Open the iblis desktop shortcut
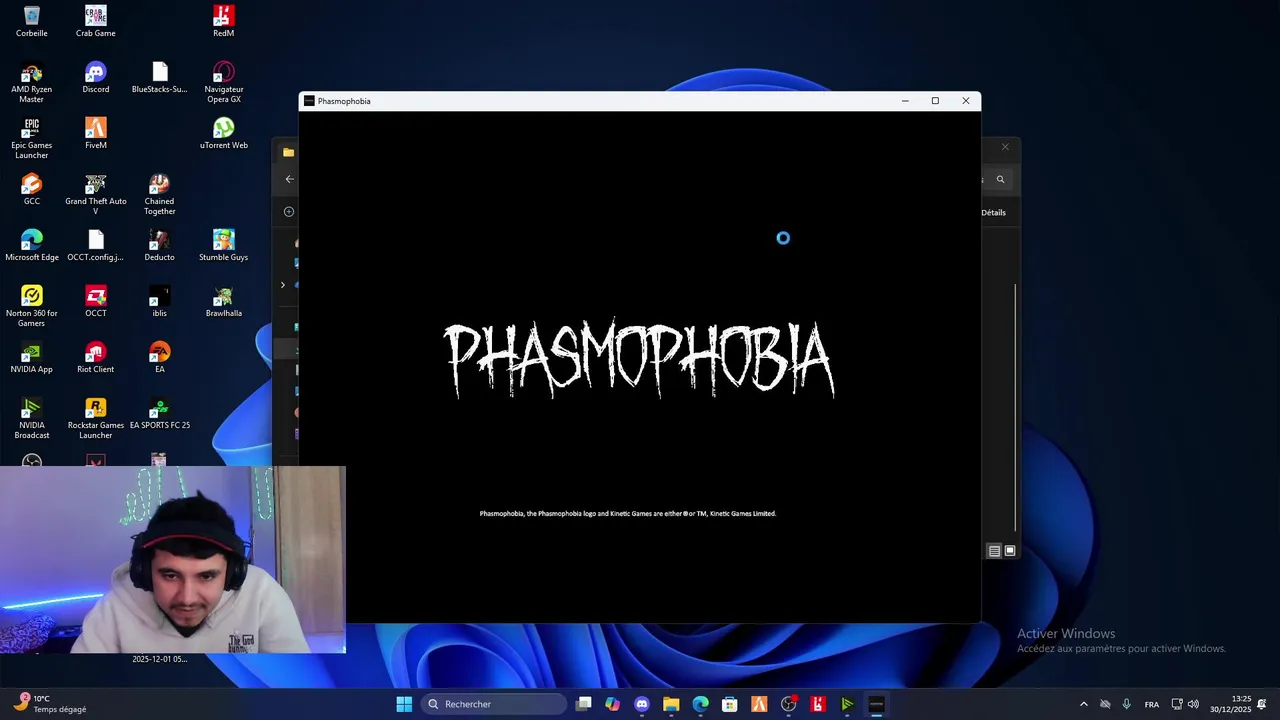Image resolution: width=1280 pixels, height=720 pixels. point(159,301)
